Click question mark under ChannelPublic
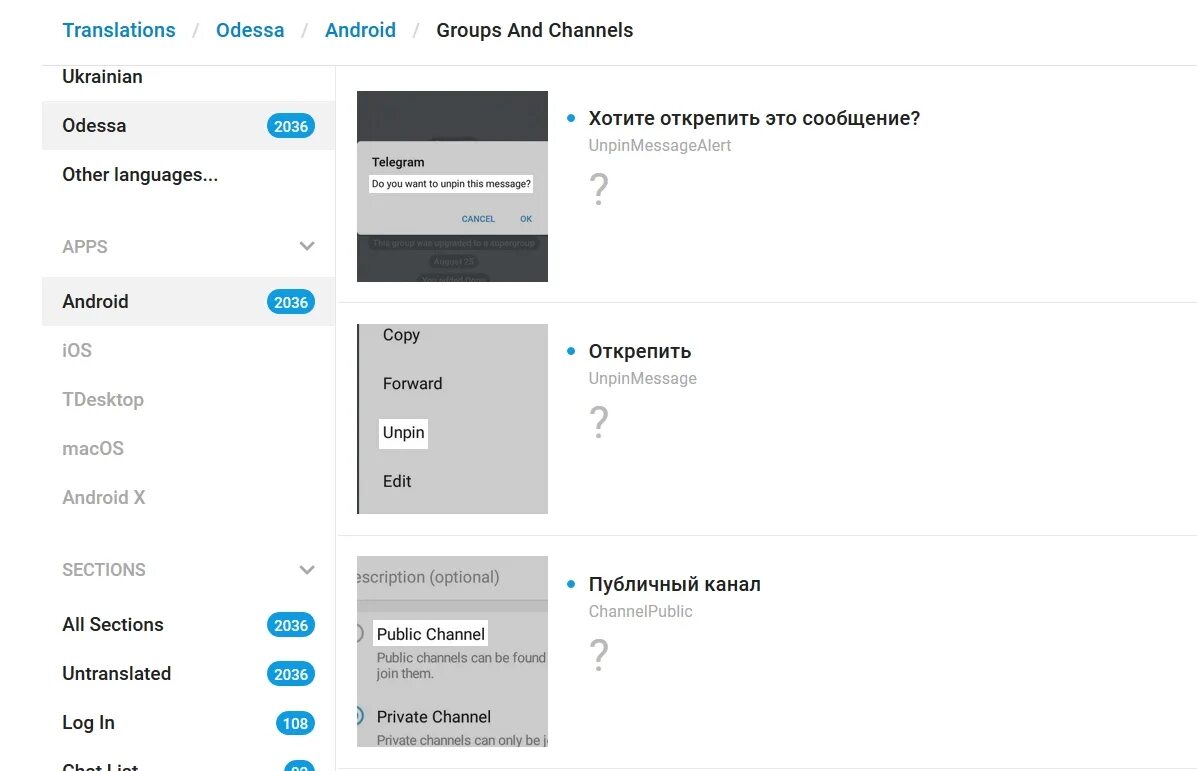Image resolution: width=1197 pixels, height=771 pixels. pyautogui.click(x=599, y=655)
